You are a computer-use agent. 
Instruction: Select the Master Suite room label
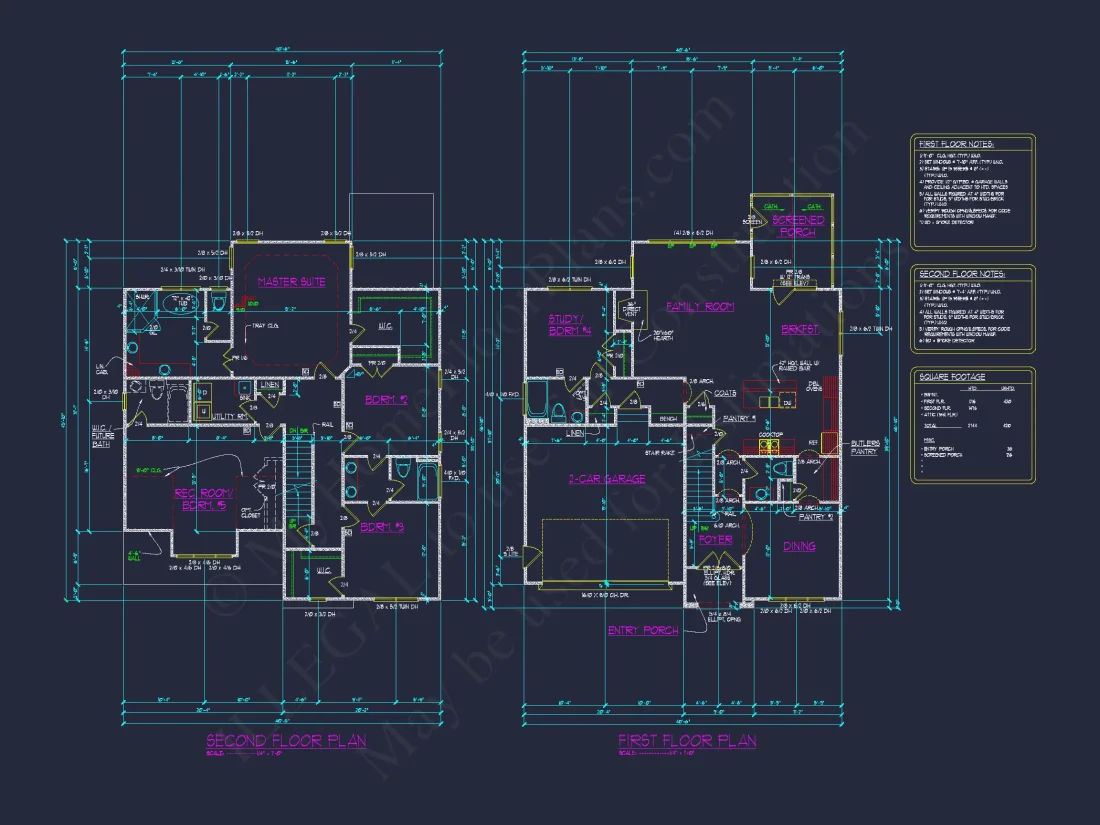click(291, 282)
